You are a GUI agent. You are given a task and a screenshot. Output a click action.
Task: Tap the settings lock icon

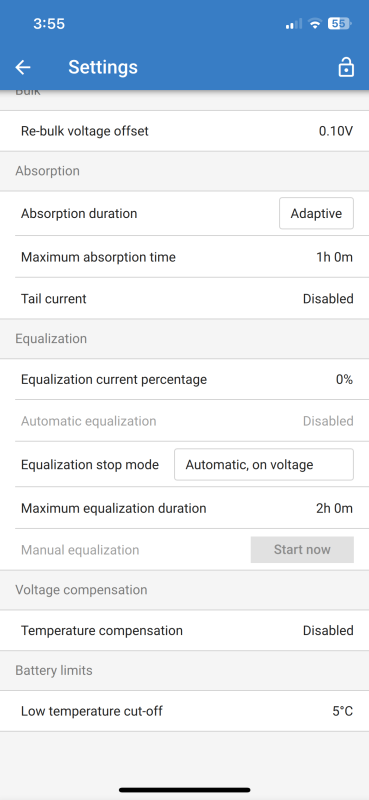click(346, 67)
